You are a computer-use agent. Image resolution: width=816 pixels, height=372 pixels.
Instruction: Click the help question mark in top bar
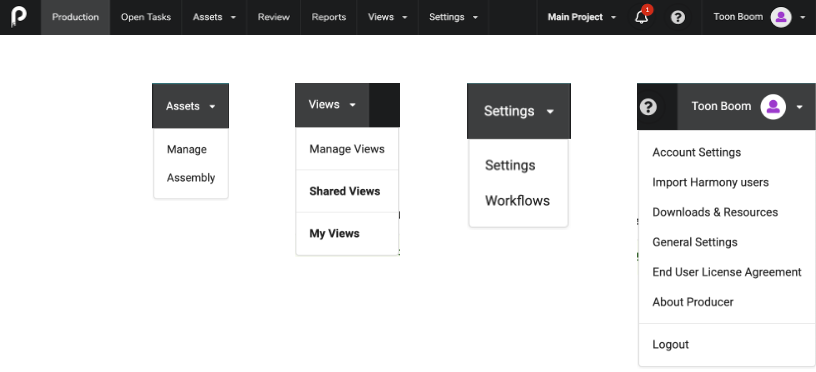tap(678, 17)
